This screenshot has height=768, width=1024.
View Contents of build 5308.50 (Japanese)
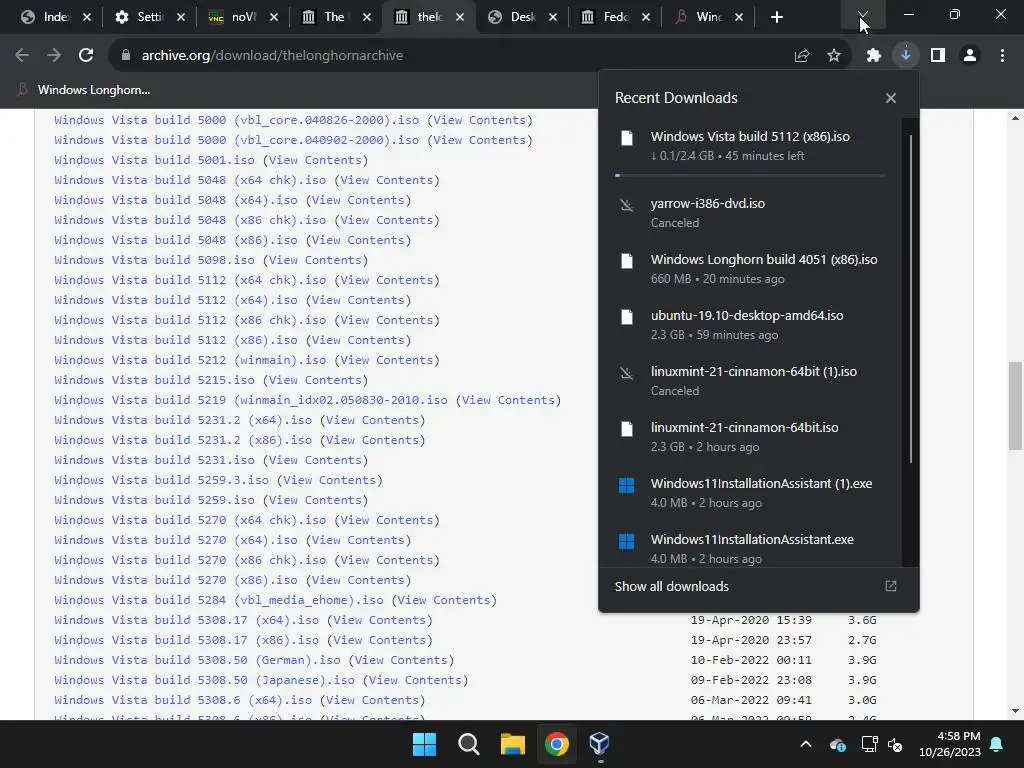pos(415,680)
